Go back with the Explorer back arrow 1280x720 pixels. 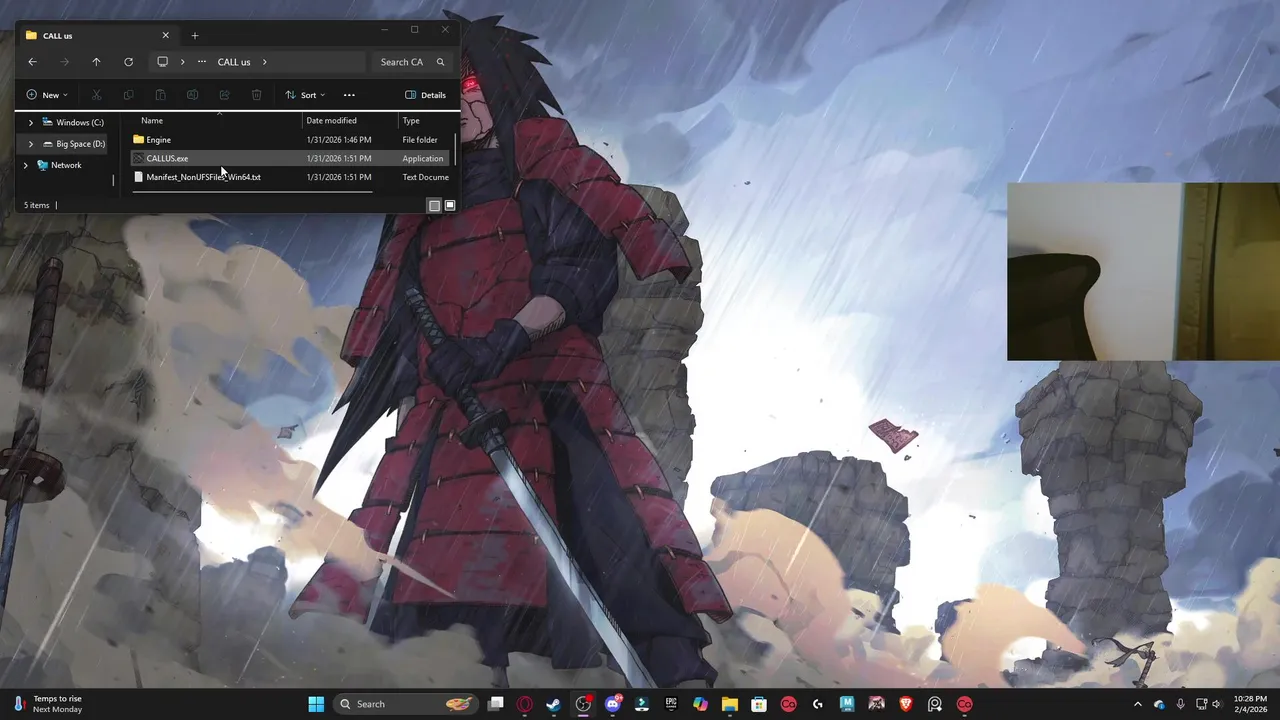click(x=32, y=62)
